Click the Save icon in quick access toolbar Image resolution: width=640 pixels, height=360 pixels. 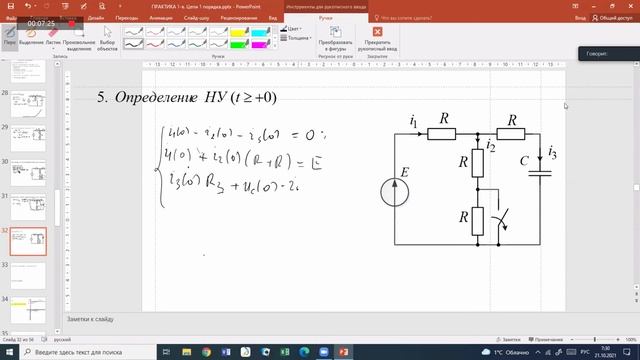click(11, 6)
